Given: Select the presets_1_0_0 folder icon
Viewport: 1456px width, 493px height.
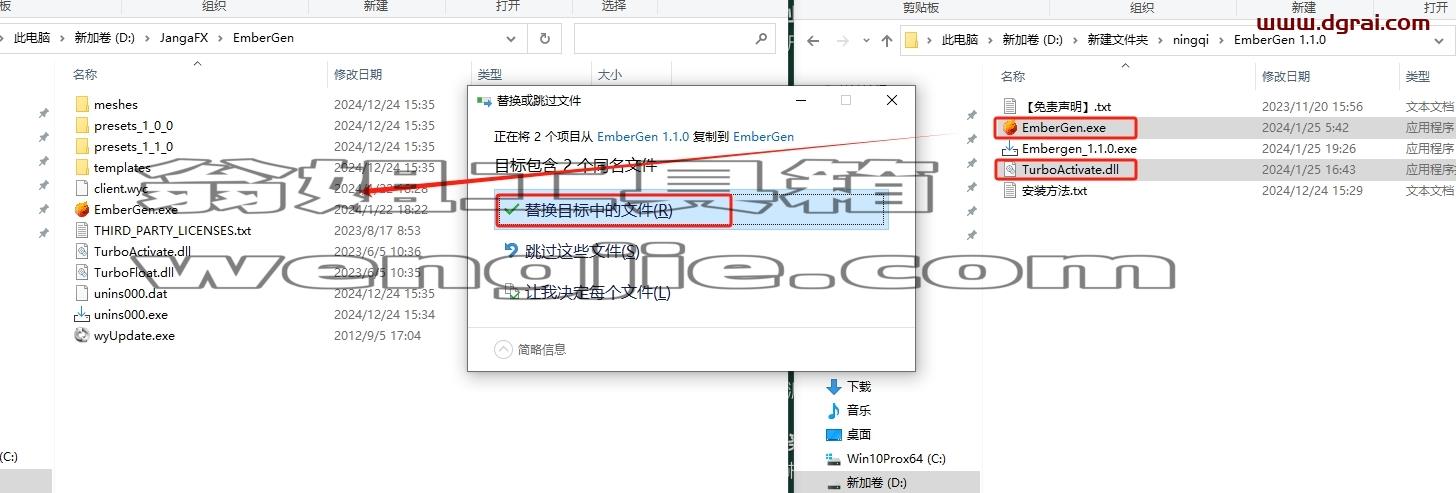Looking at the screenshot, I should pos(82,125).
